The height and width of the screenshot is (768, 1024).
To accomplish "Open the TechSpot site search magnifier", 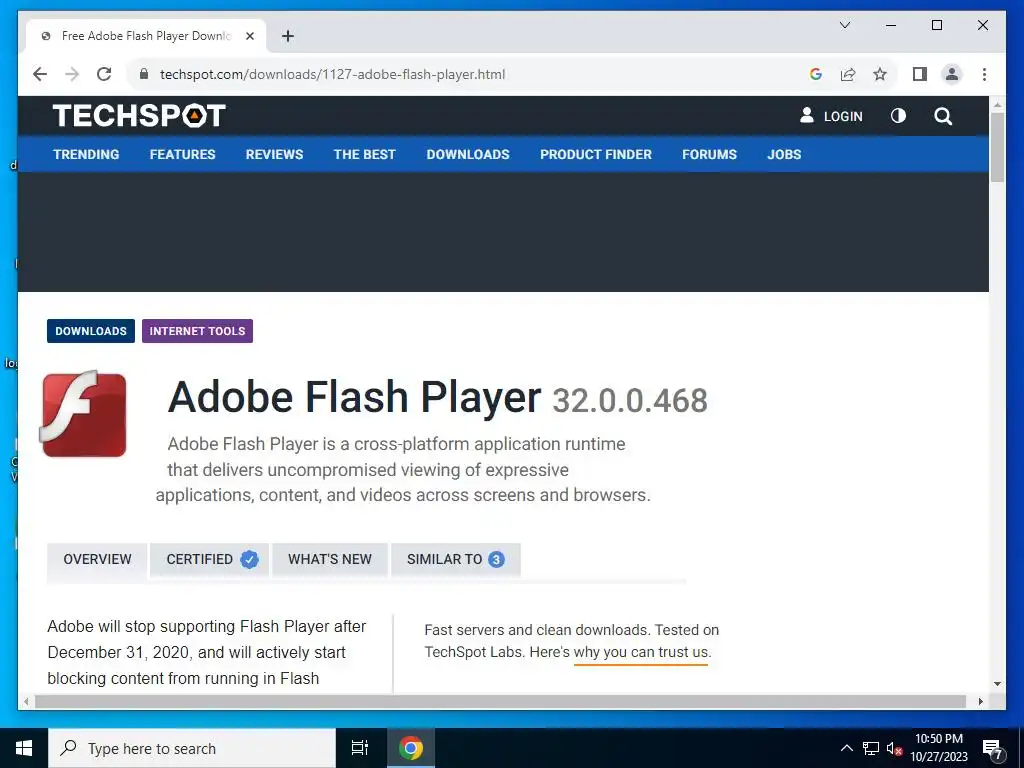I will click(x=943, y=116).
